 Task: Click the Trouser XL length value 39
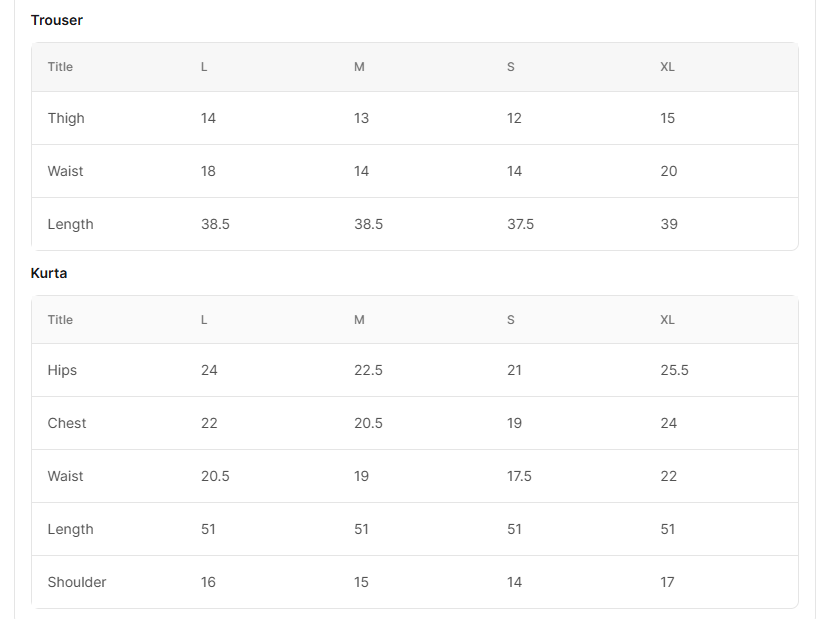(669, 224)
